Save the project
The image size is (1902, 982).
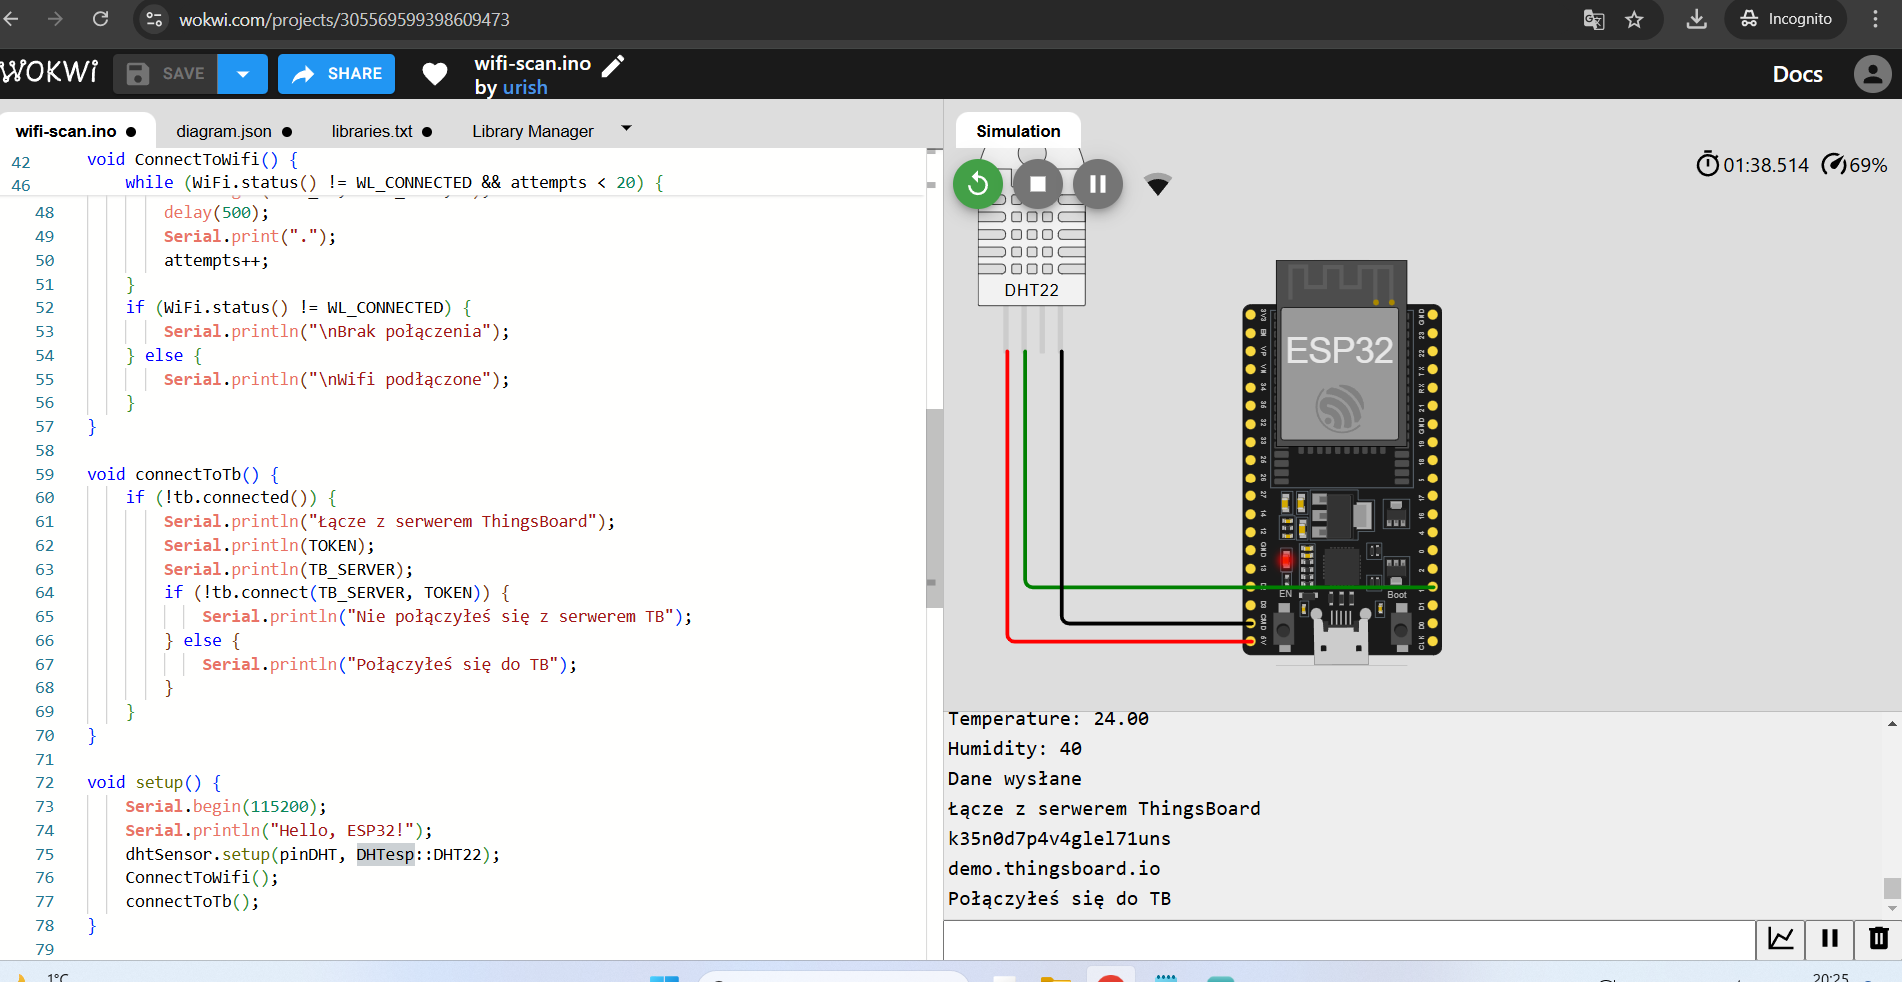166,74
